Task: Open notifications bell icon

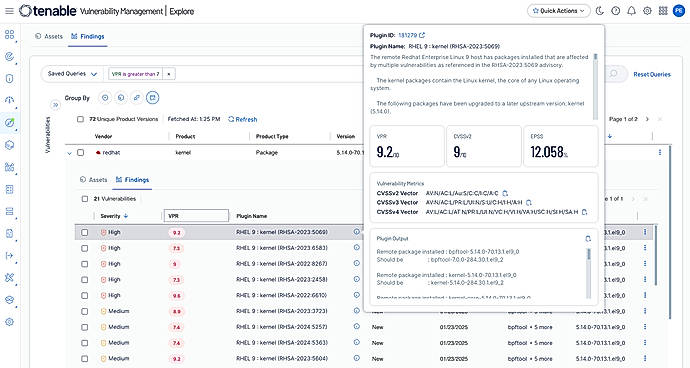Action: click(631, 11)
